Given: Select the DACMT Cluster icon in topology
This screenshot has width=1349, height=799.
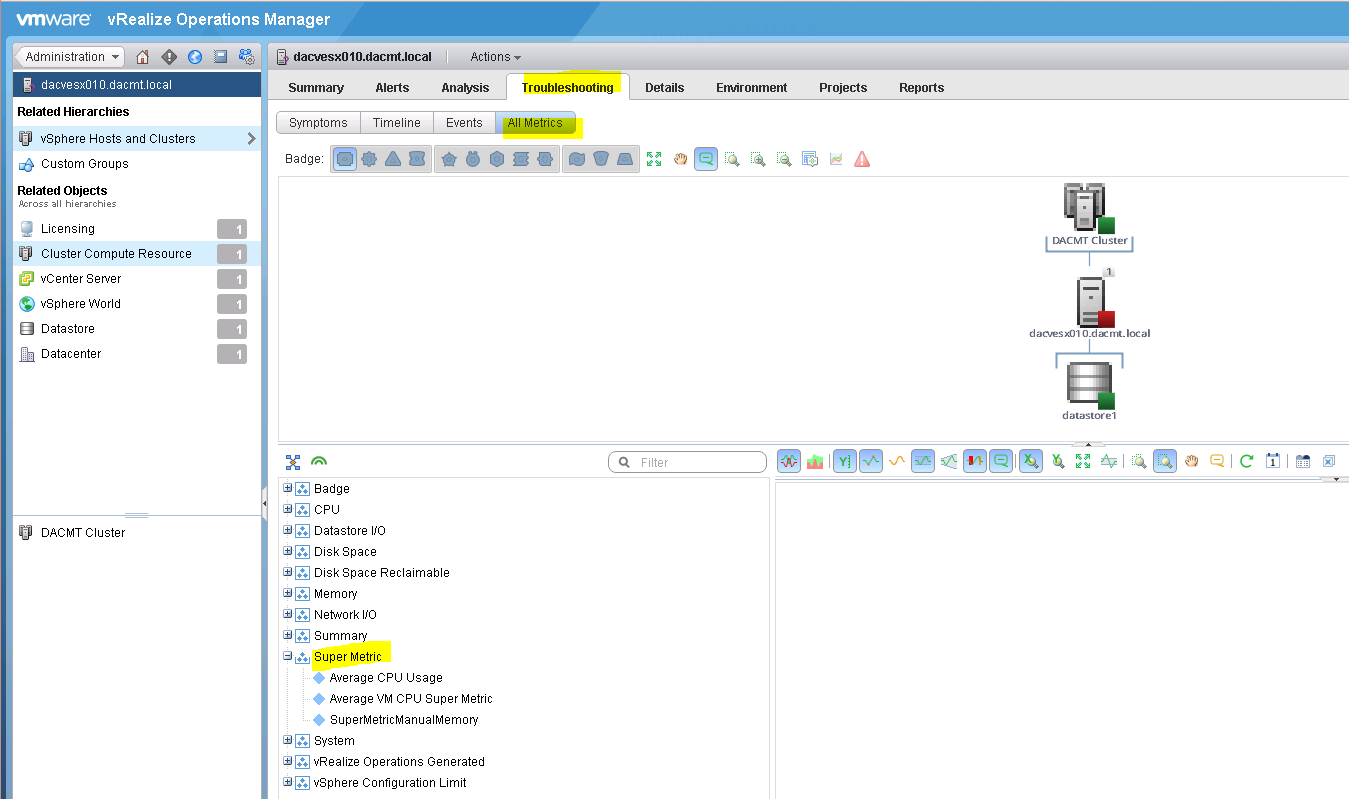Looking at the screenshot, I should point(1088,207).
